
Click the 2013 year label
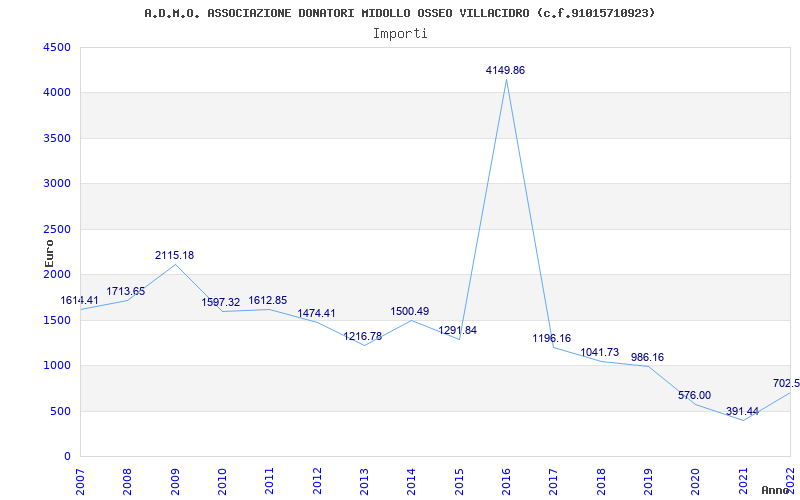pyautogui.click(x=364, y=481)
